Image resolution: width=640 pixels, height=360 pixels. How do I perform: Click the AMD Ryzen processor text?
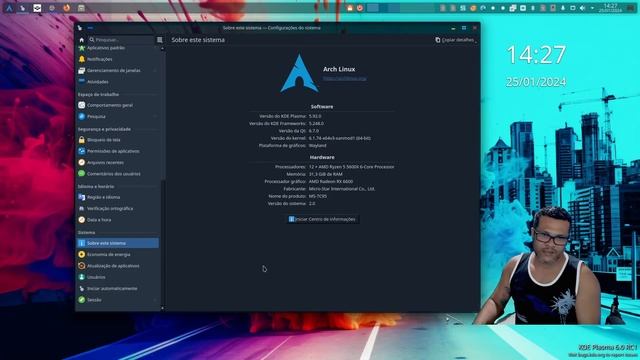[351, 167]
